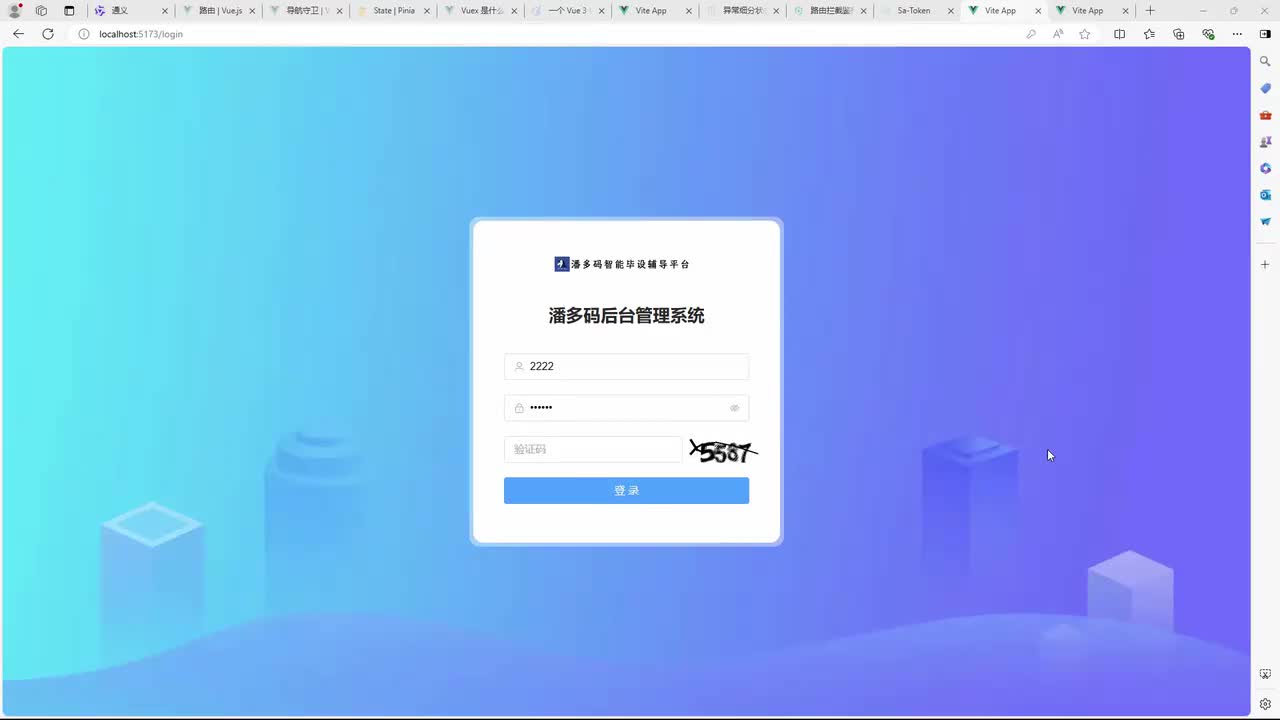Open the password manager key icon
Screen dimensions: 1280x720
pyautogui.click(x=1031, y=34)
